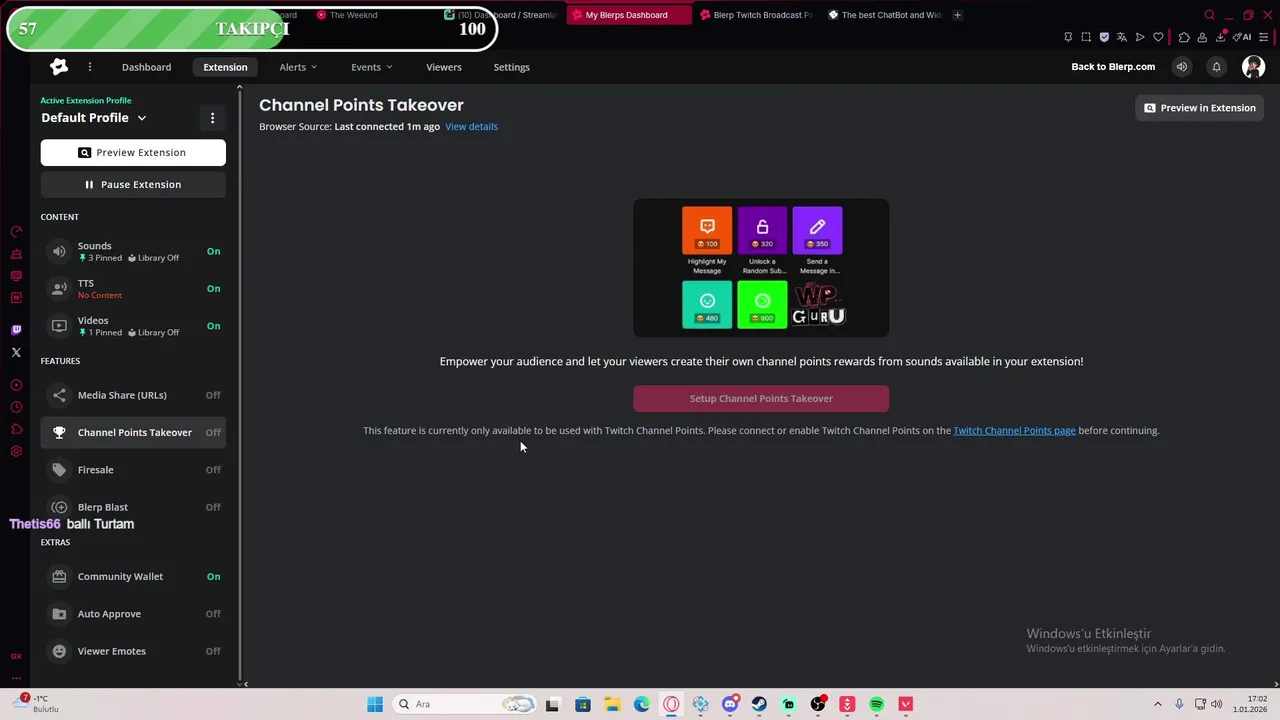Open browser sidebar settings gear

(x=16, y=451)
